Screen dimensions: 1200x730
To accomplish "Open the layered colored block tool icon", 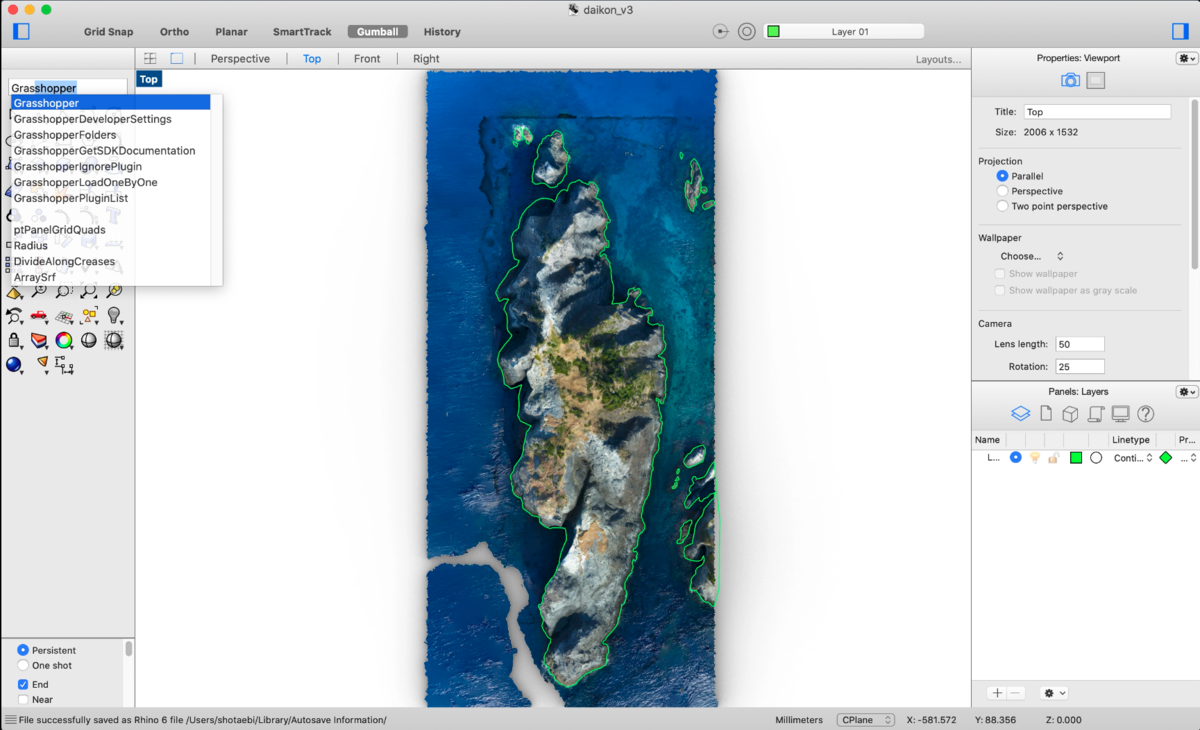I will point(39,341).
